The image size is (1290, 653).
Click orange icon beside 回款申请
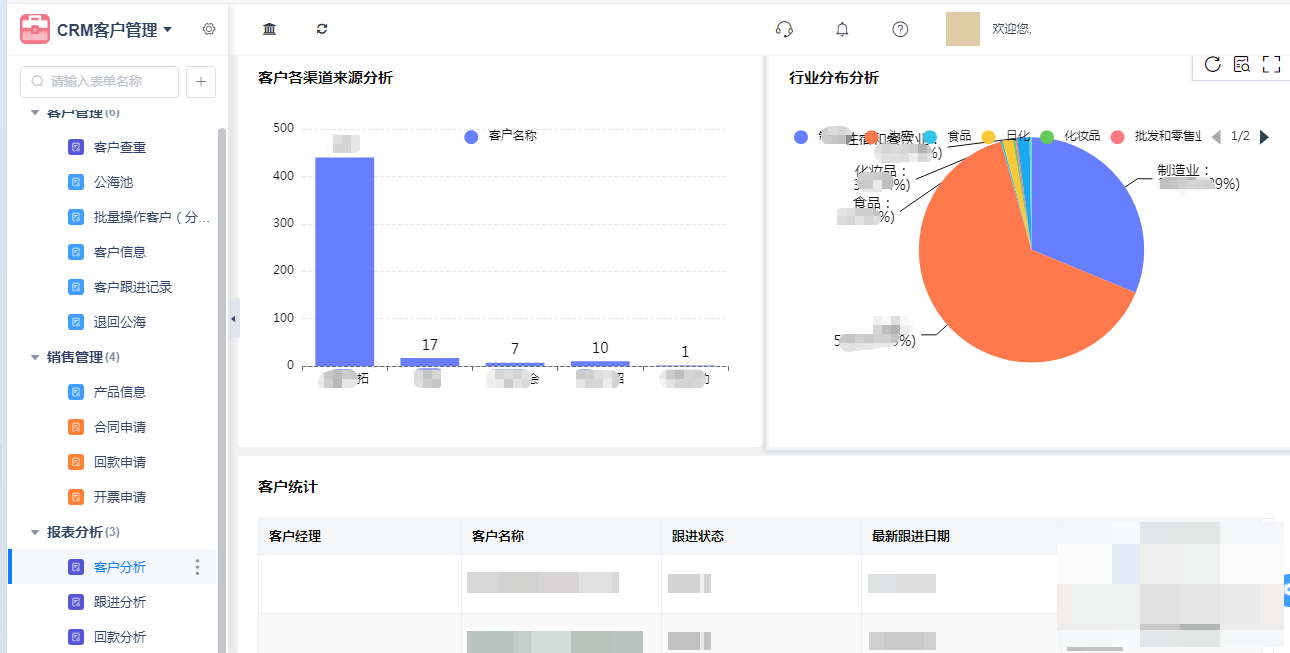76,462
